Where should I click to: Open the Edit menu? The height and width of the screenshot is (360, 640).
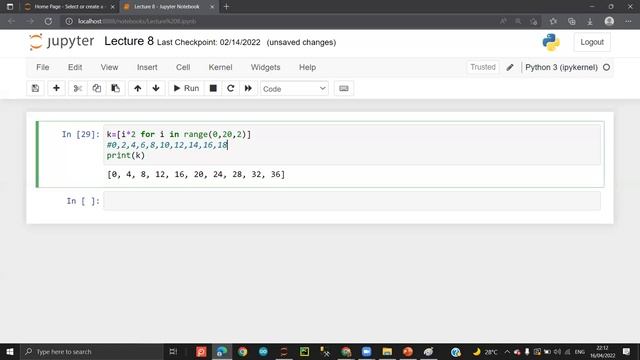(75, 67)
